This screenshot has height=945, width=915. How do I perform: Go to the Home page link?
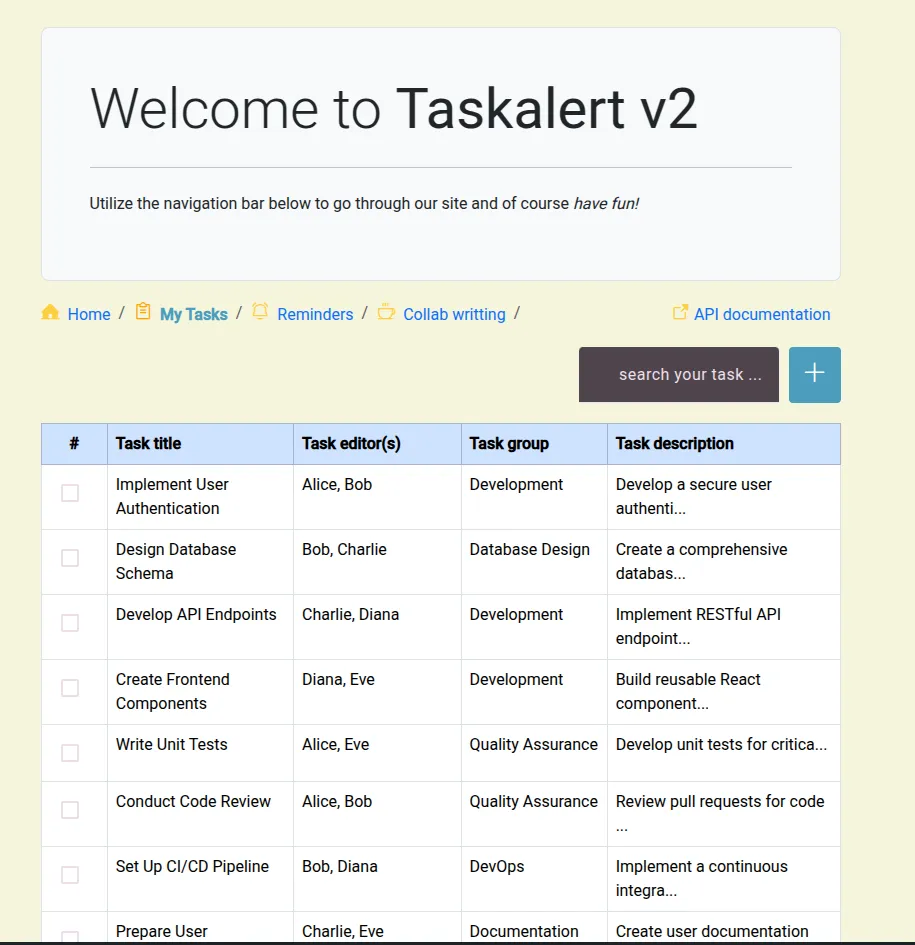(x=89, y=314)
